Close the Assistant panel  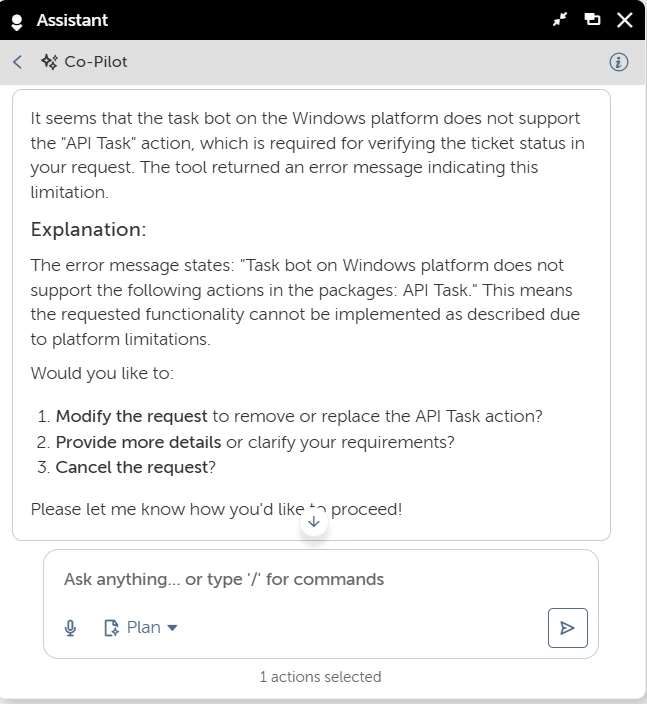625,20
